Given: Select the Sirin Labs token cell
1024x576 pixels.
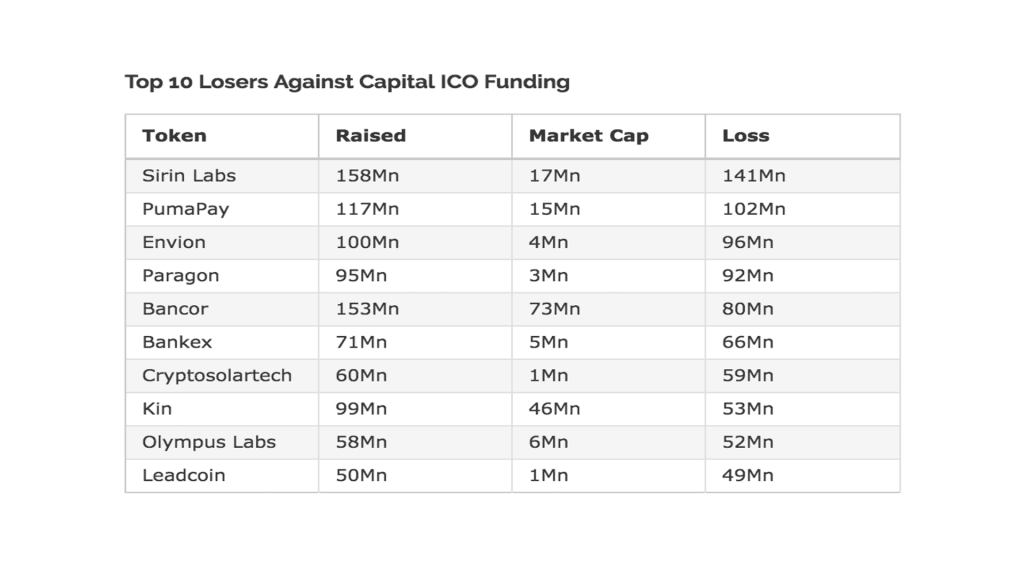Looking at the screenshot, I should point(189,176).
